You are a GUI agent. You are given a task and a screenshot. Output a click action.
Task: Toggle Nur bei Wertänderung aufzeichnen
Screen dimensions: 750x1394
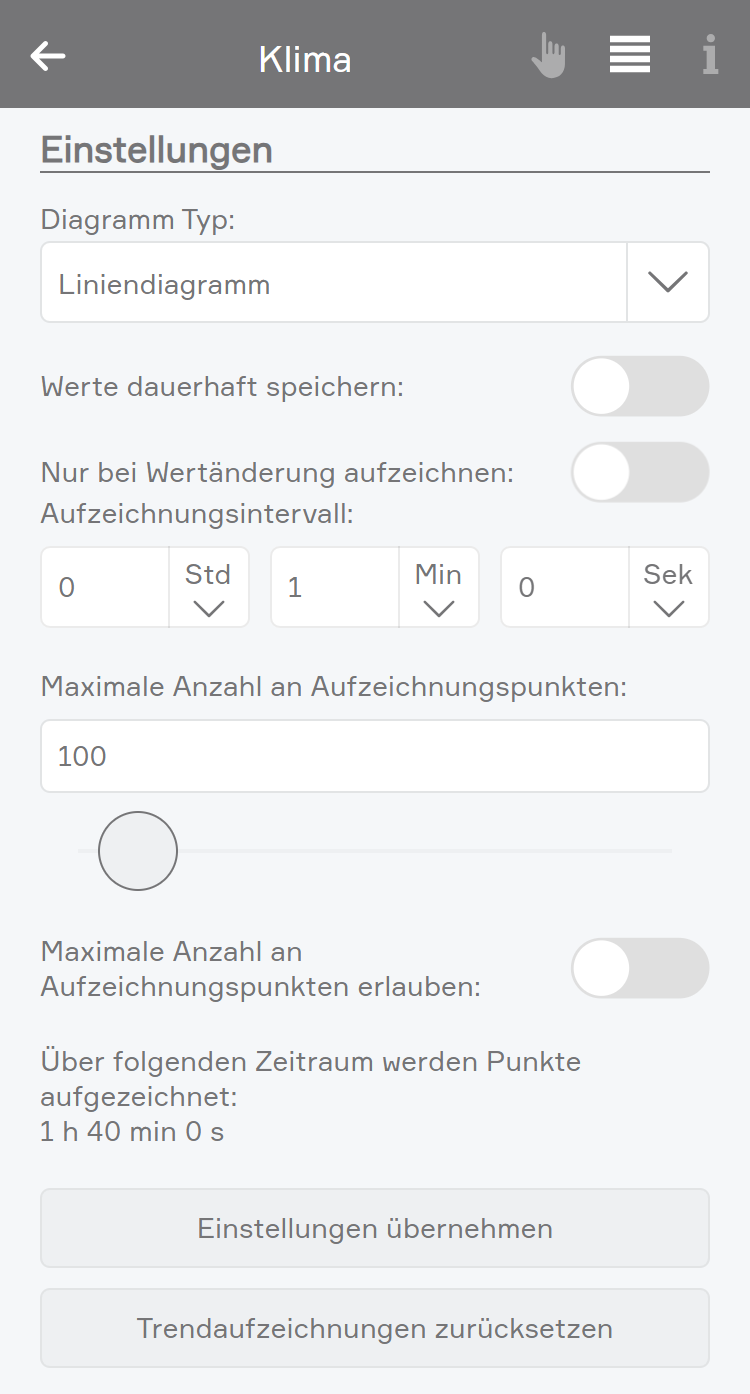(x=640, y=472)
